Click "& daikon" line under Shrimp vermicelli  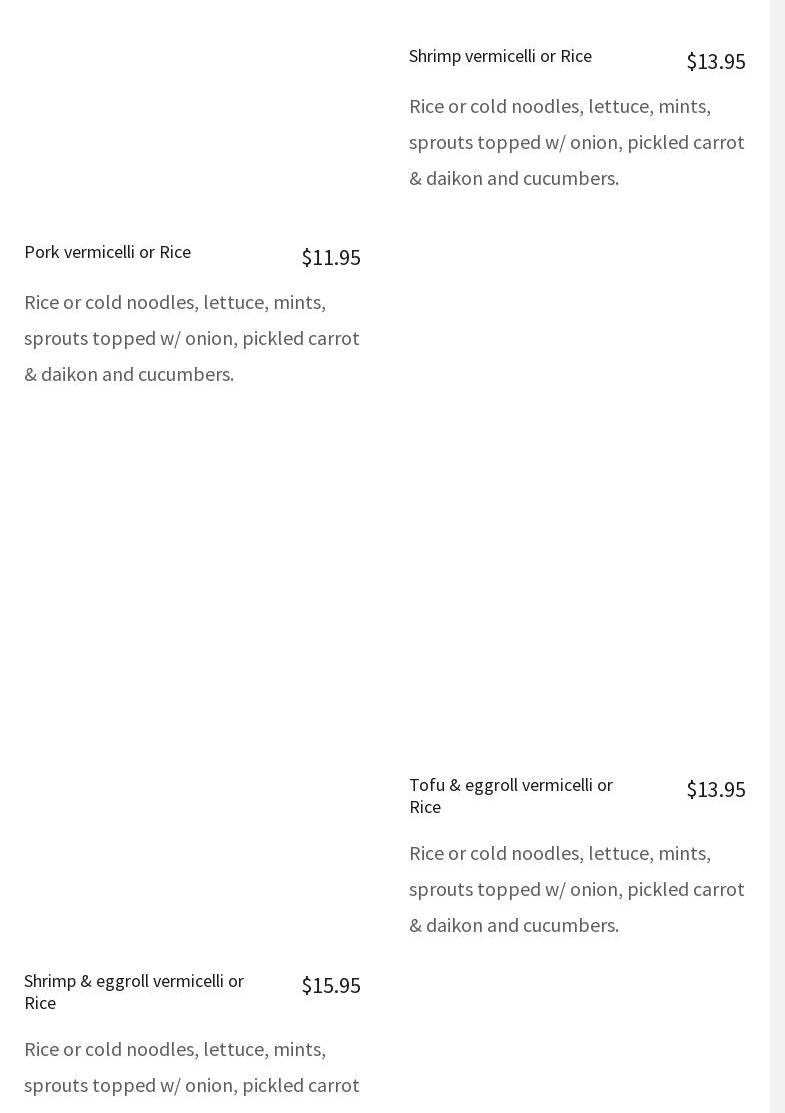tap(513, 178)
